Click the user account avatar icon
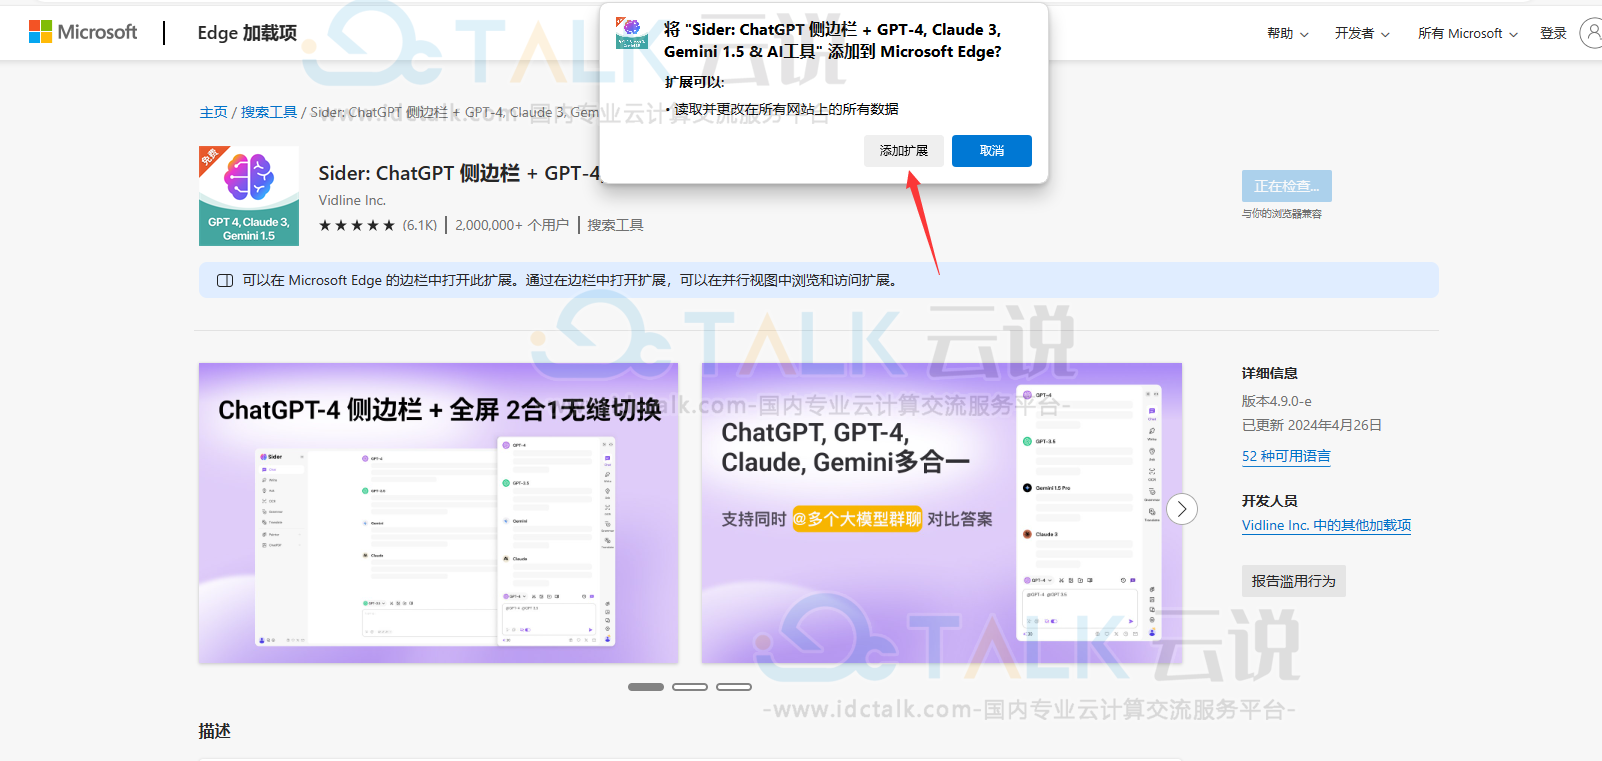The width and height of the screenshot is (1602, 761). pos(1591,33)
